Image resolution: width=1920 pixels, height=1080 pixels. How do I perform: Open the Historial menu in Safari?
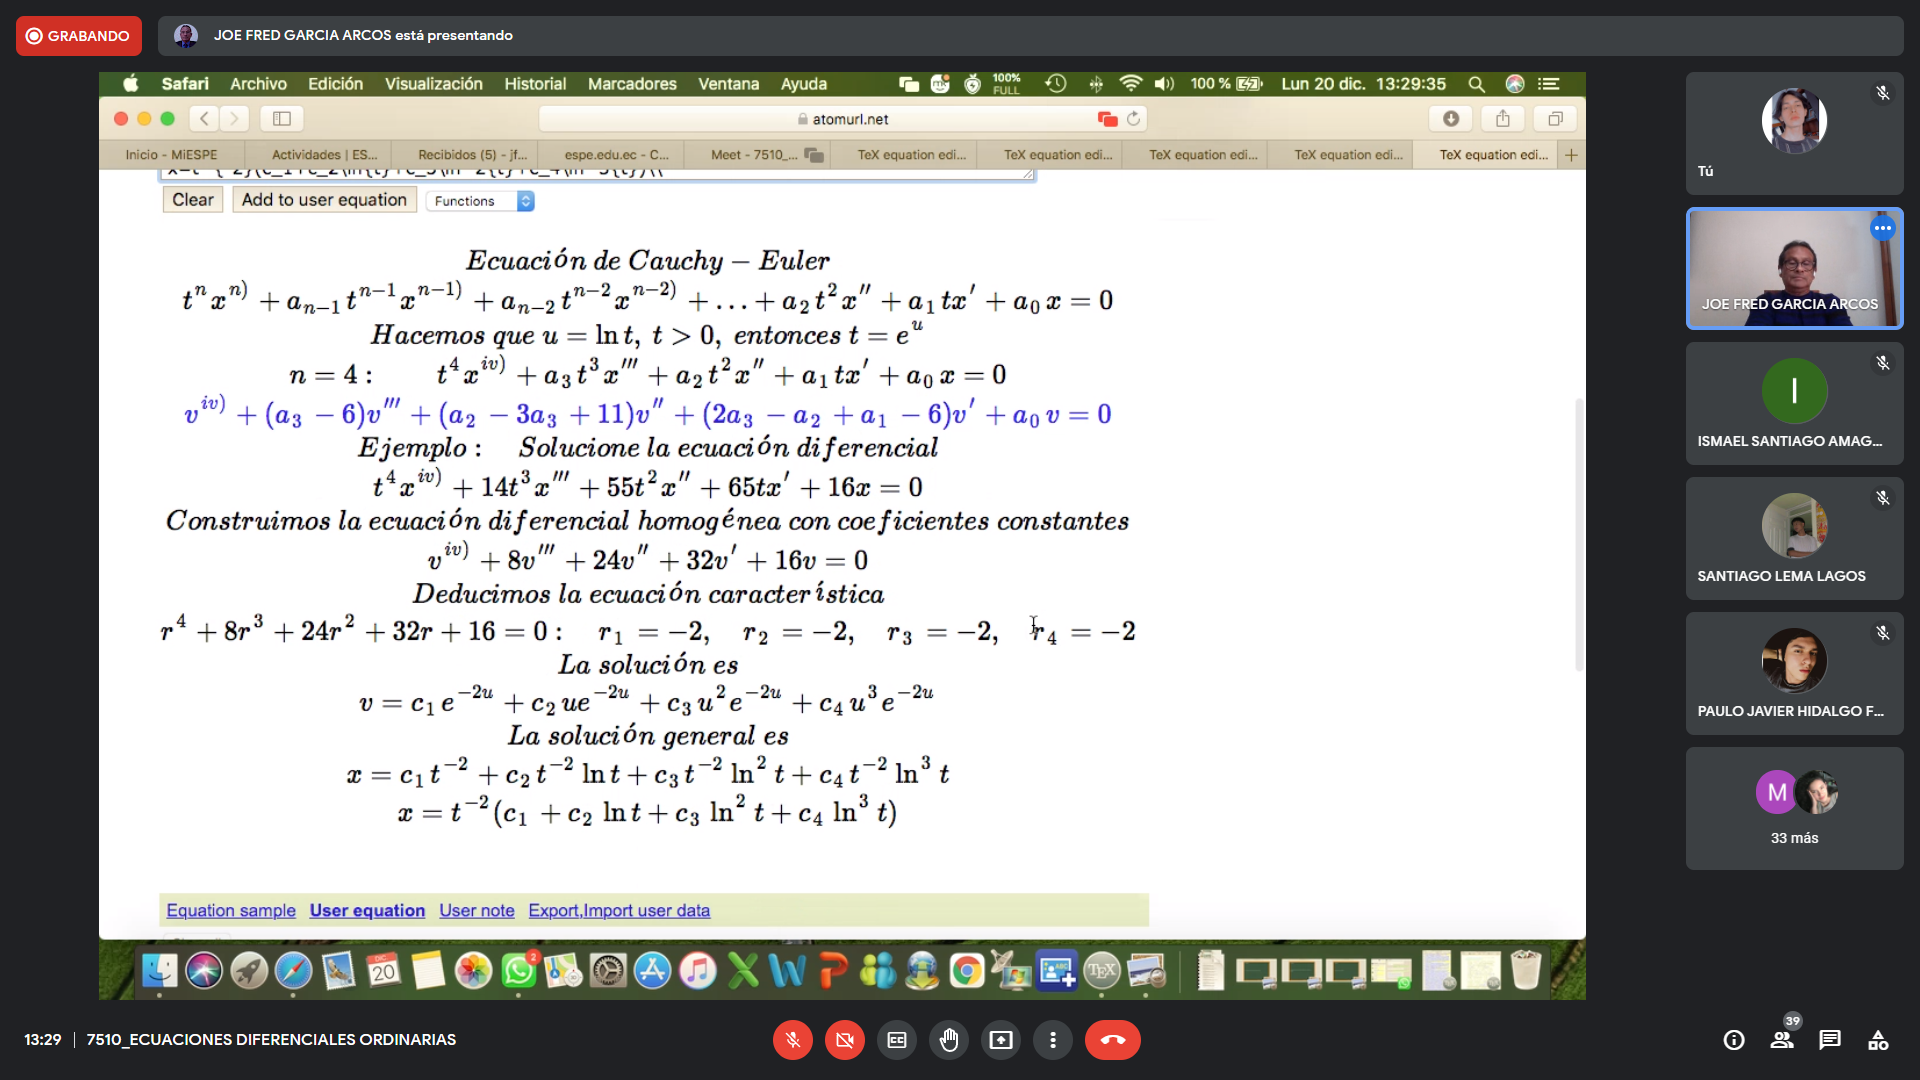[x=534, y=84]
